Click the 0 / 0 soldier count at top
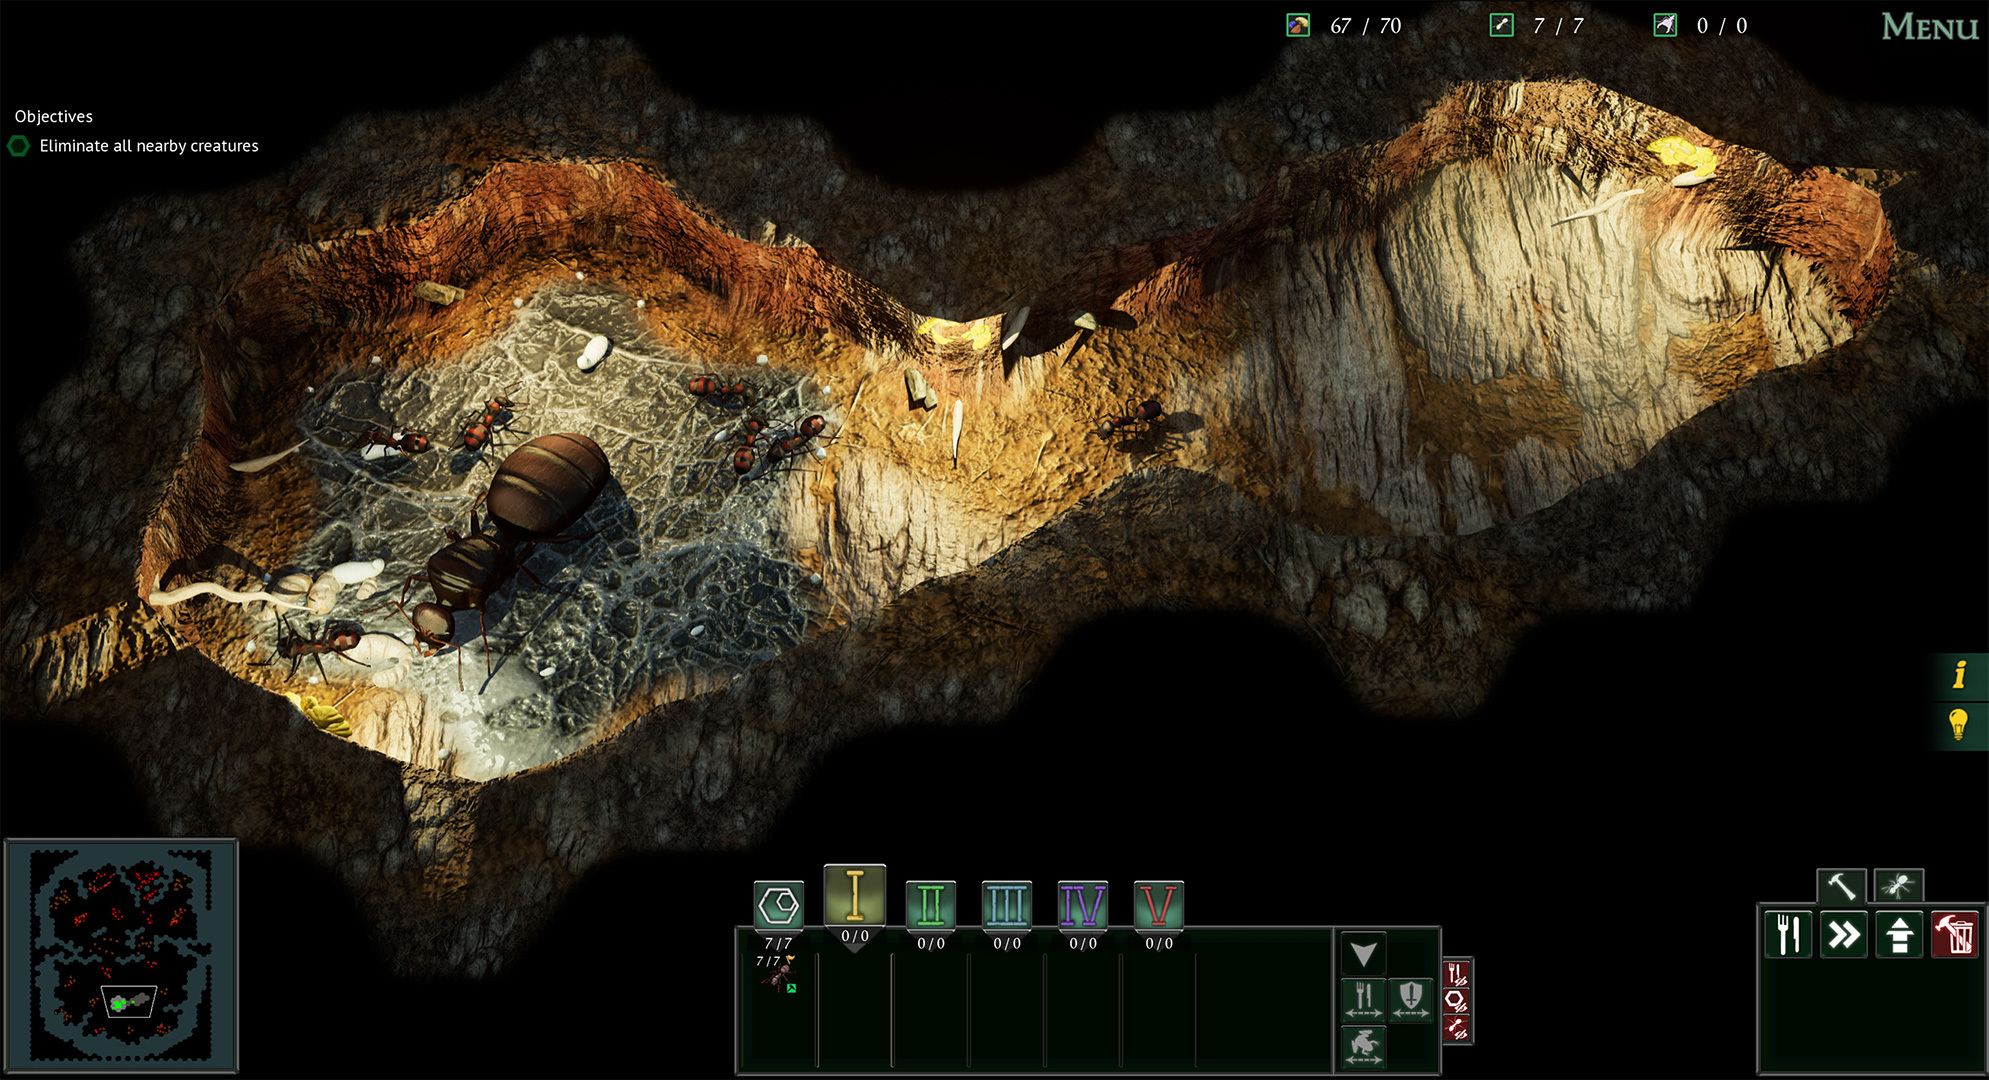The height and width of the screenshot is (1080, 1989). 1722,26
